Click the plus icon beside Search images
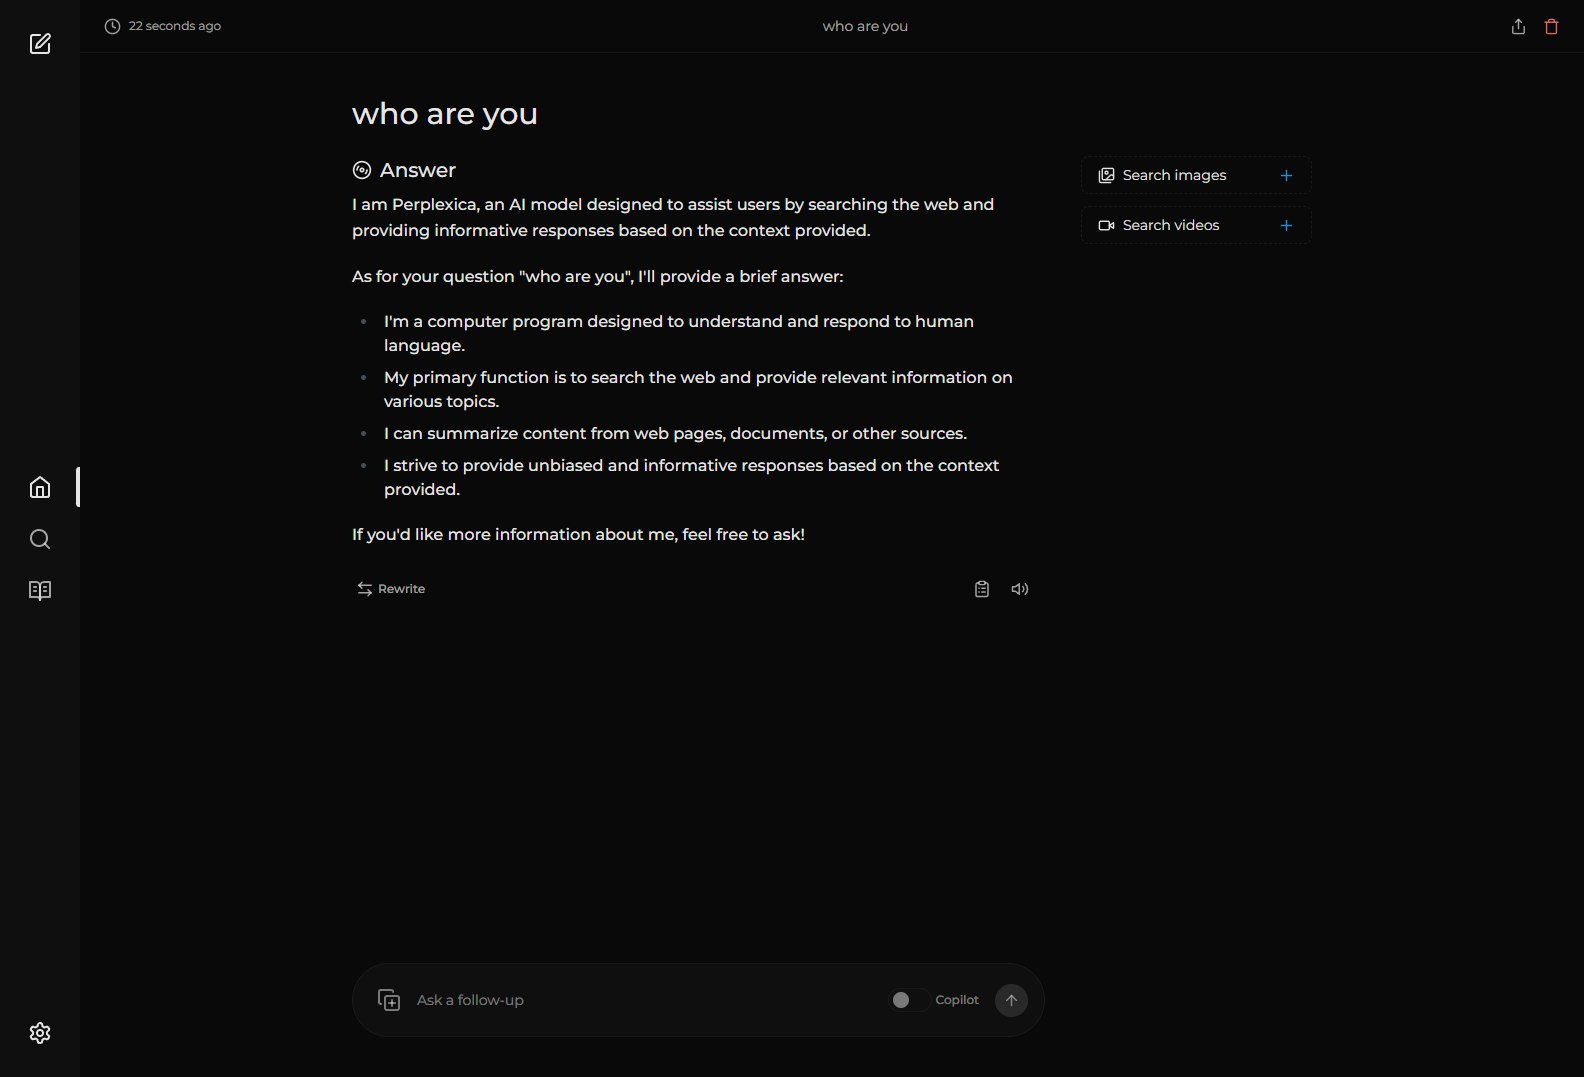 click(1286, 175)
